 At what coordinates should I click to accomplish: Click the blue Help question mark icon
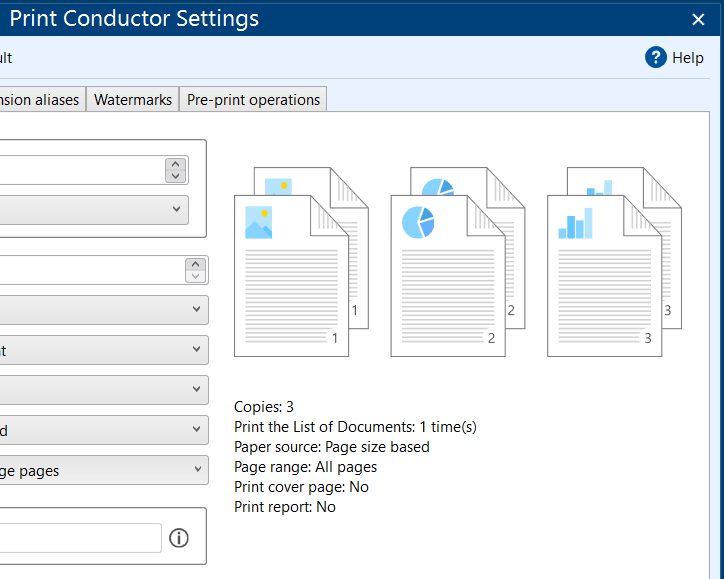coord(656,57)
